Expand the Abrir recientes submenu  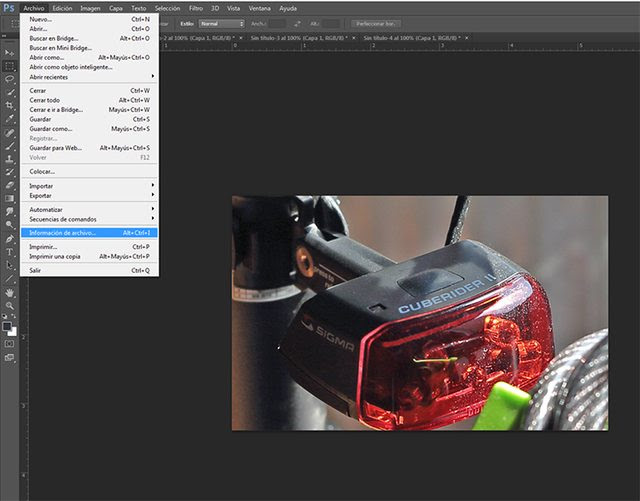(x=89, y=77)
